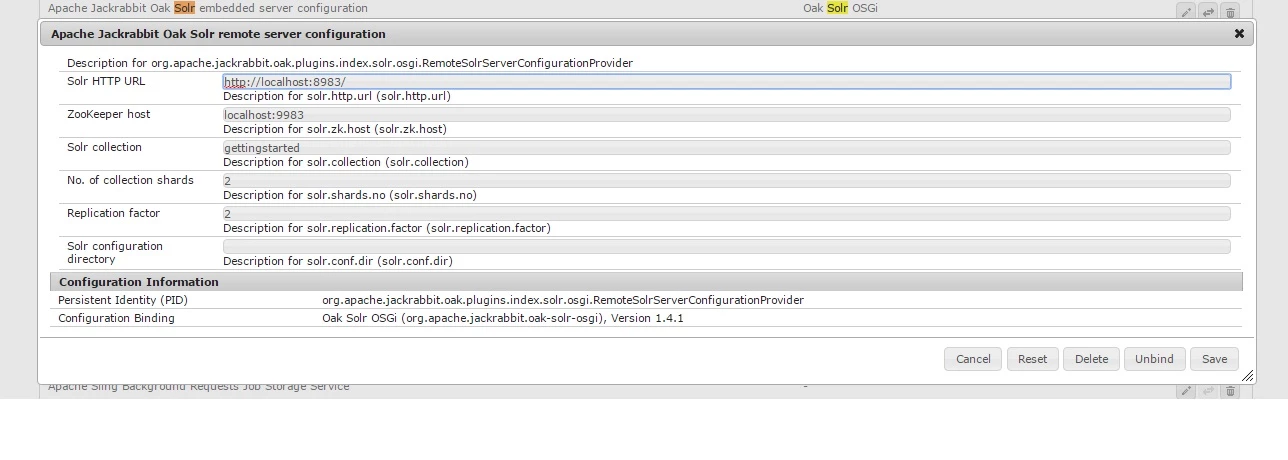Click description text for solr.zk.host
Screen dimensions: 1288x460
pyautogui.click(x=335, y=129)
